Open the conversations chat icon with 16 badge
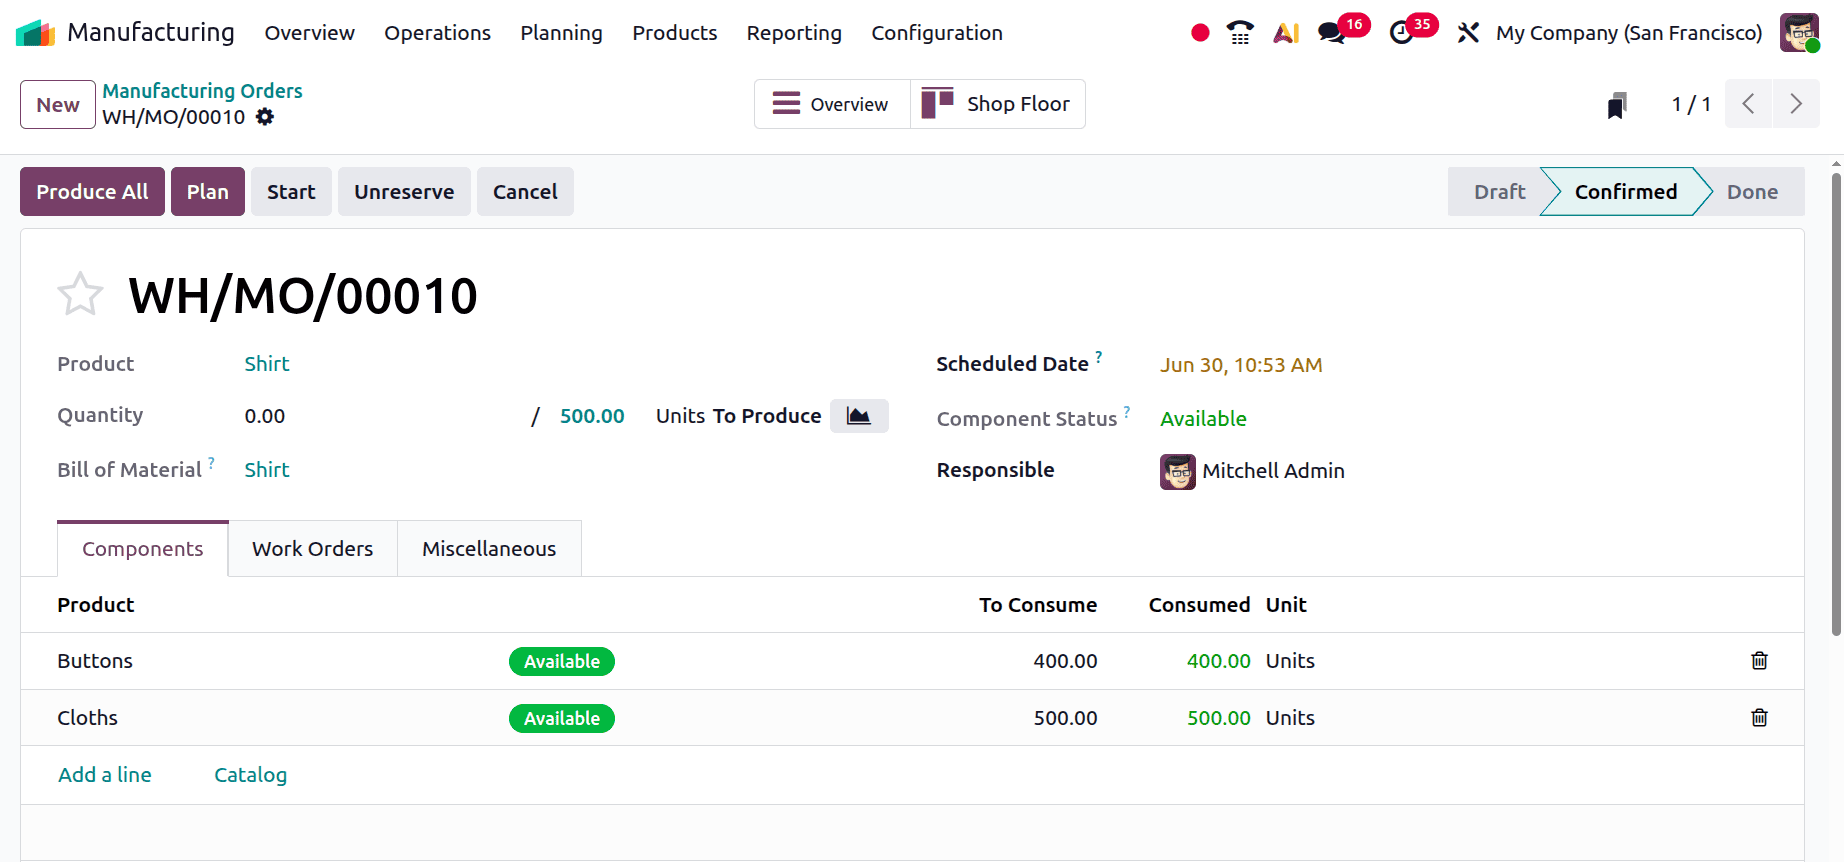1844x862 pixels. pos(1331,33)
